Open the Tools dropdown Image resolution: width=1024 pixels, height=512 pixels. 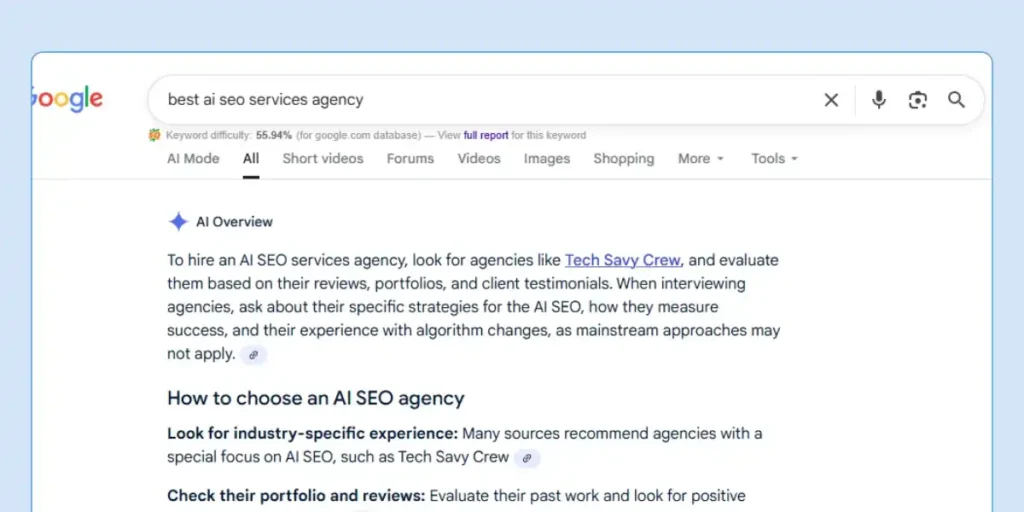774,158
